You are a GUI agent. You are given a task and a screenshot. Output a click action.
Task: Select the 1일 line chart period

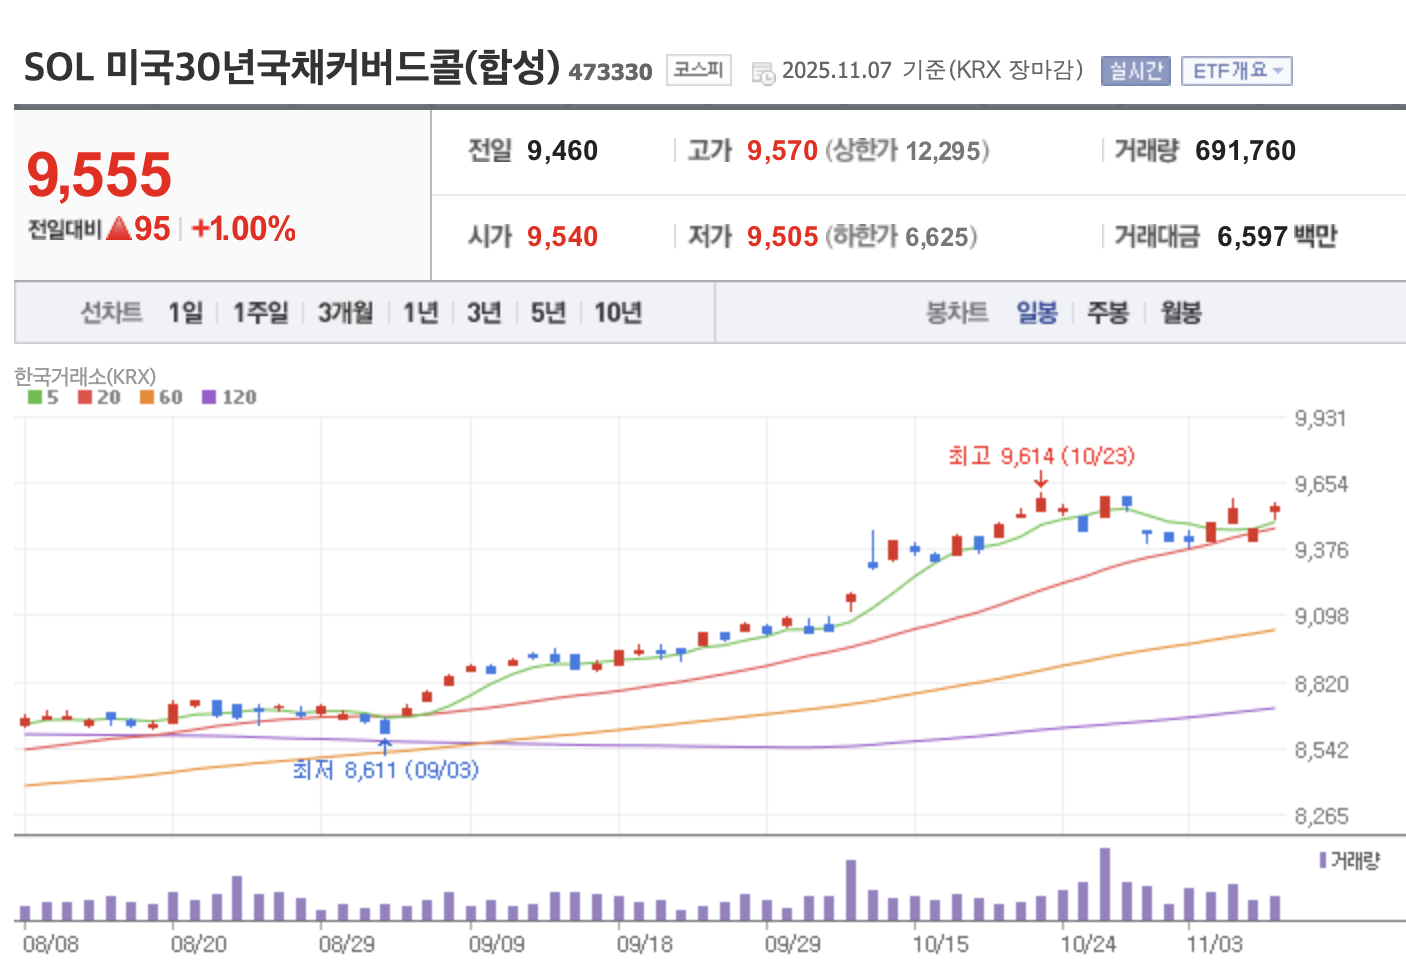point(185,313)
